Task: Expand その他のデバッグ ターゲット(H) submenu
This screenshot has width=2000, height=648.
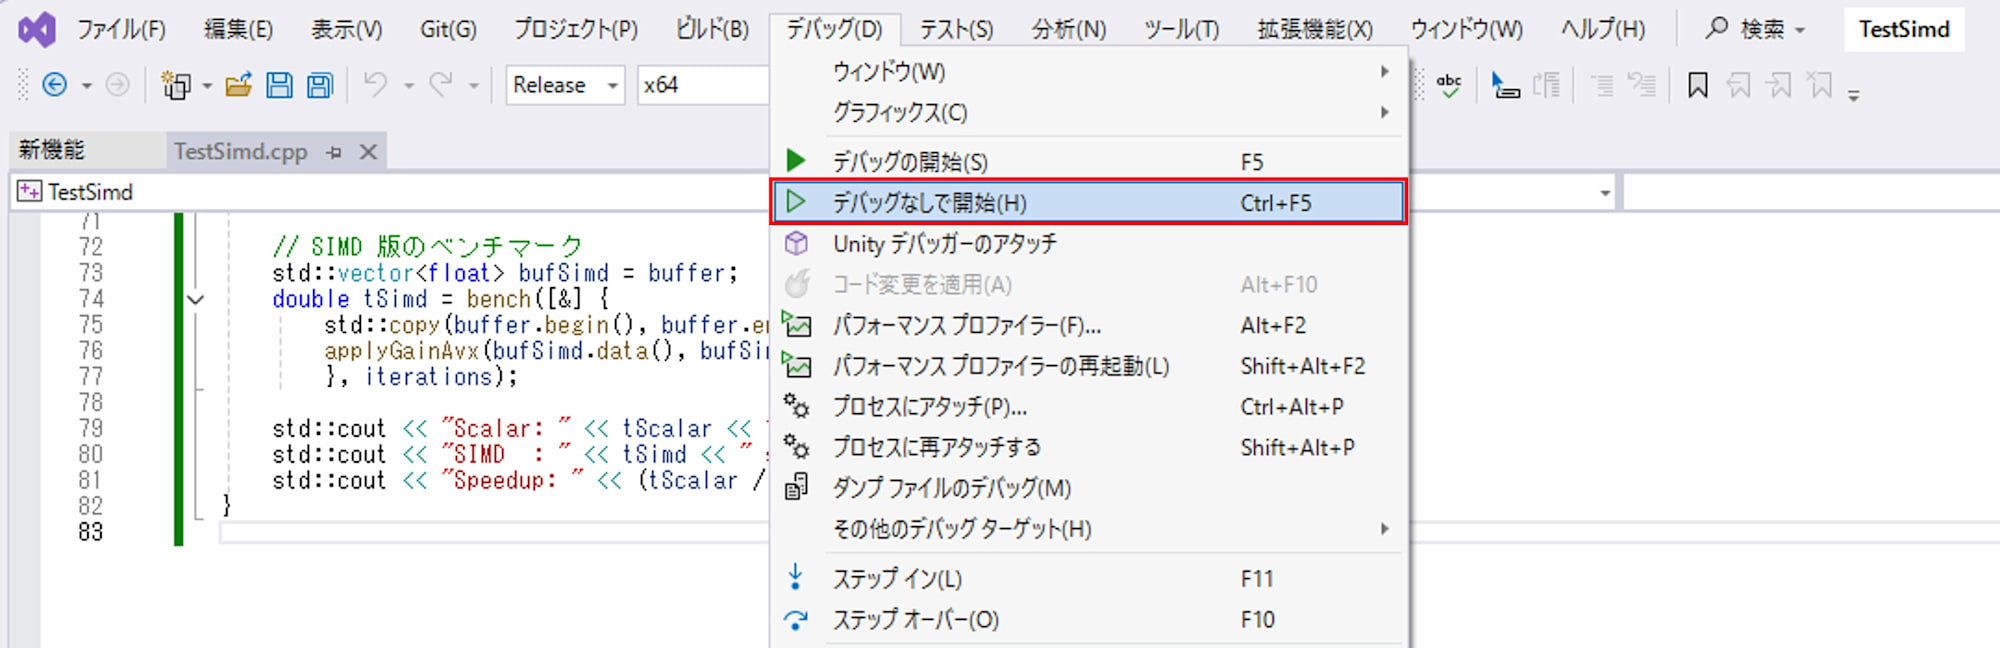Action: (x=1089, y=529)
